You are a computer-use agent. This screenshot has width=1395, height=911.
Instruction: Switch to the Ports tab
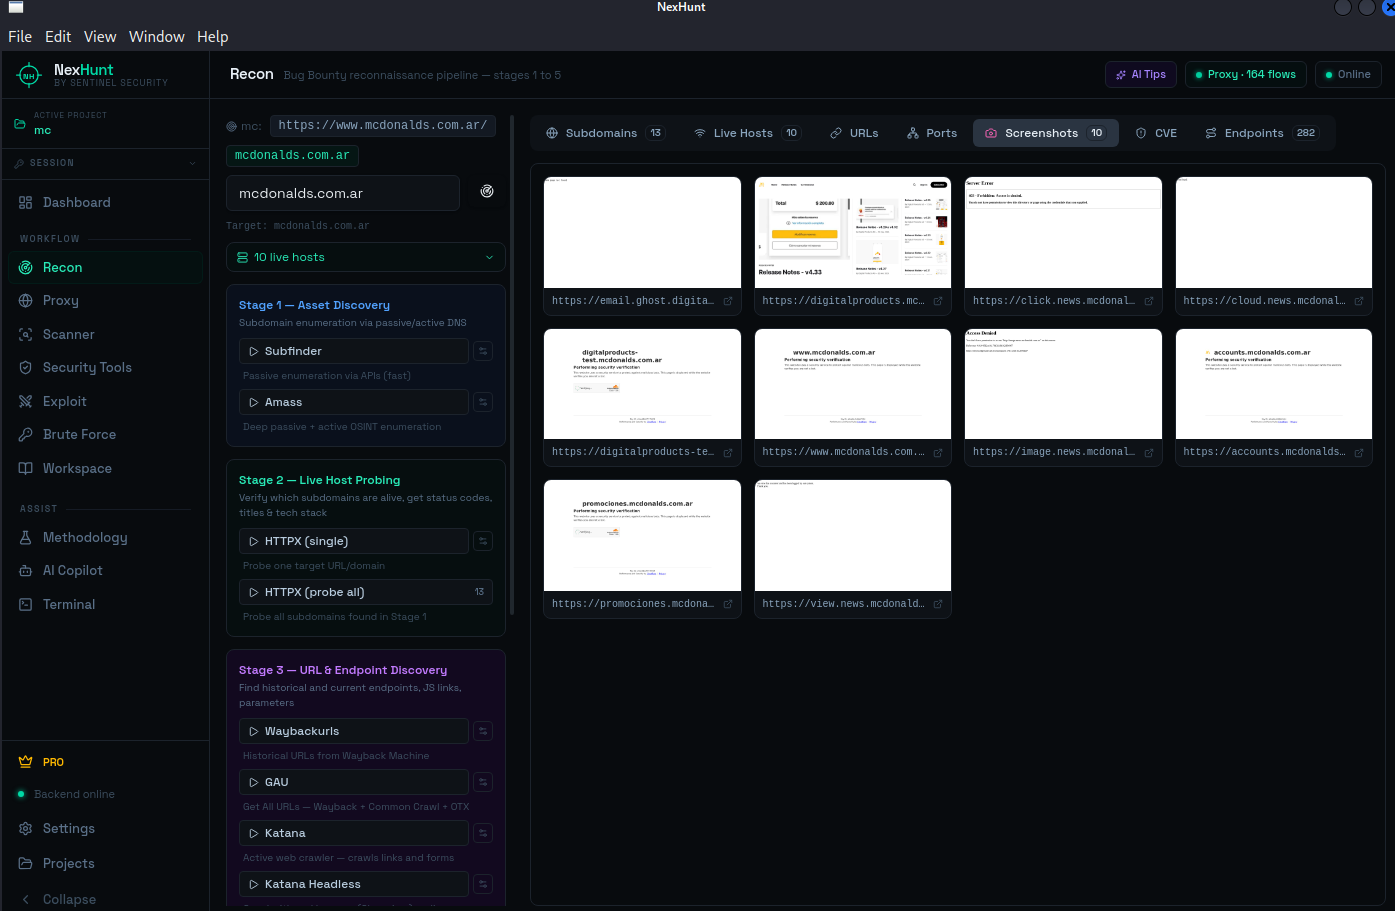tap(932, 133)
